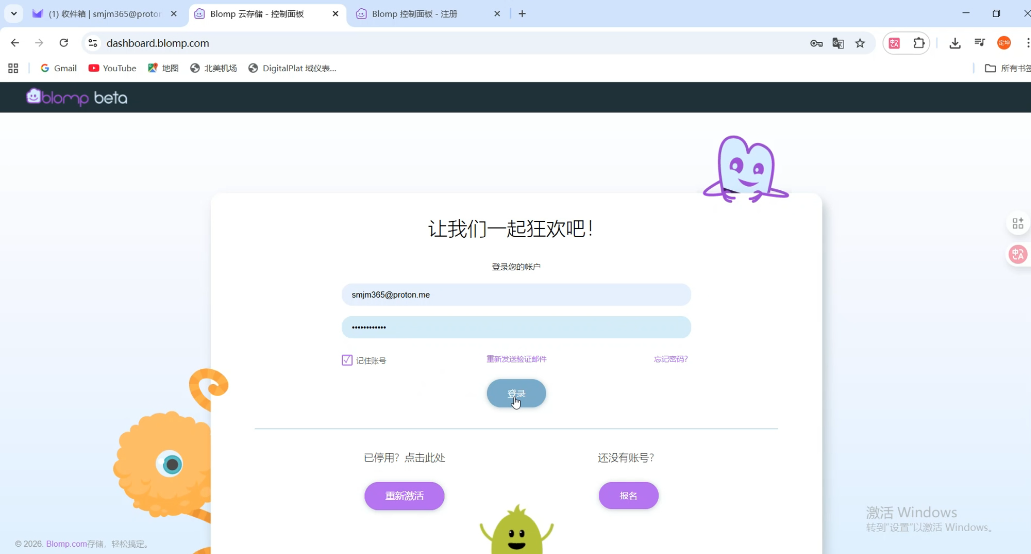This screenshot has height=554, width=1031.
Task: Click the 登录 login button
Action: [516, 394]
